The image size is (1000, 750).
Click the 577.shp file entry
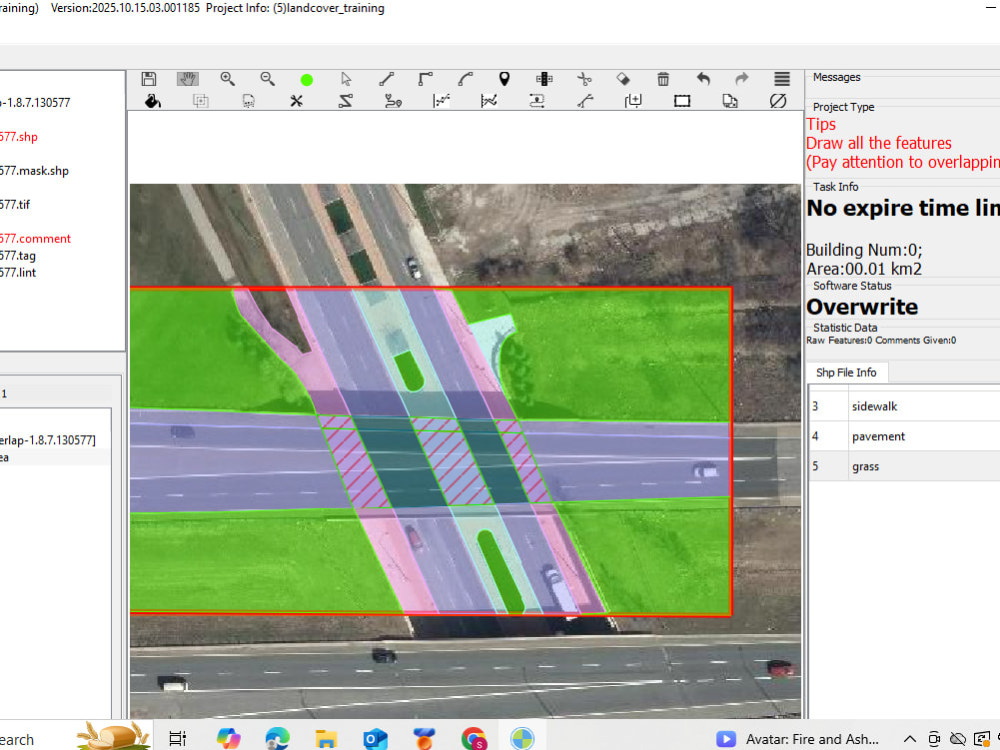(18, 137)
